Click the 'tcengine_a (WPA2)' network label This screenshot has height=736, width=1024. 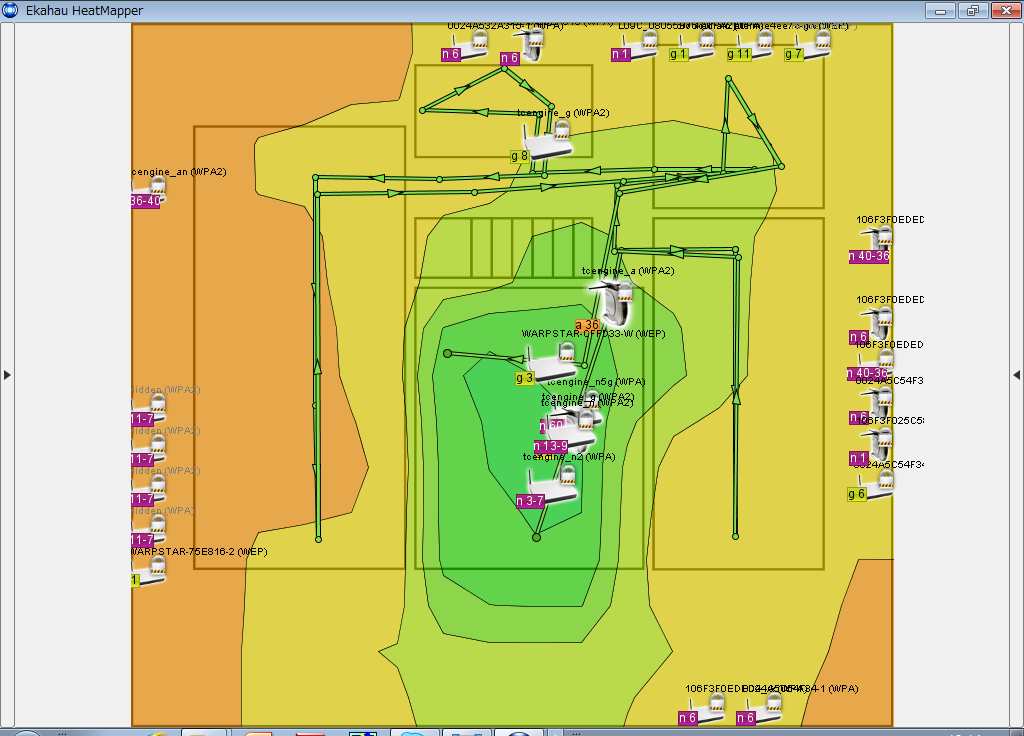[x=628, y=270]
